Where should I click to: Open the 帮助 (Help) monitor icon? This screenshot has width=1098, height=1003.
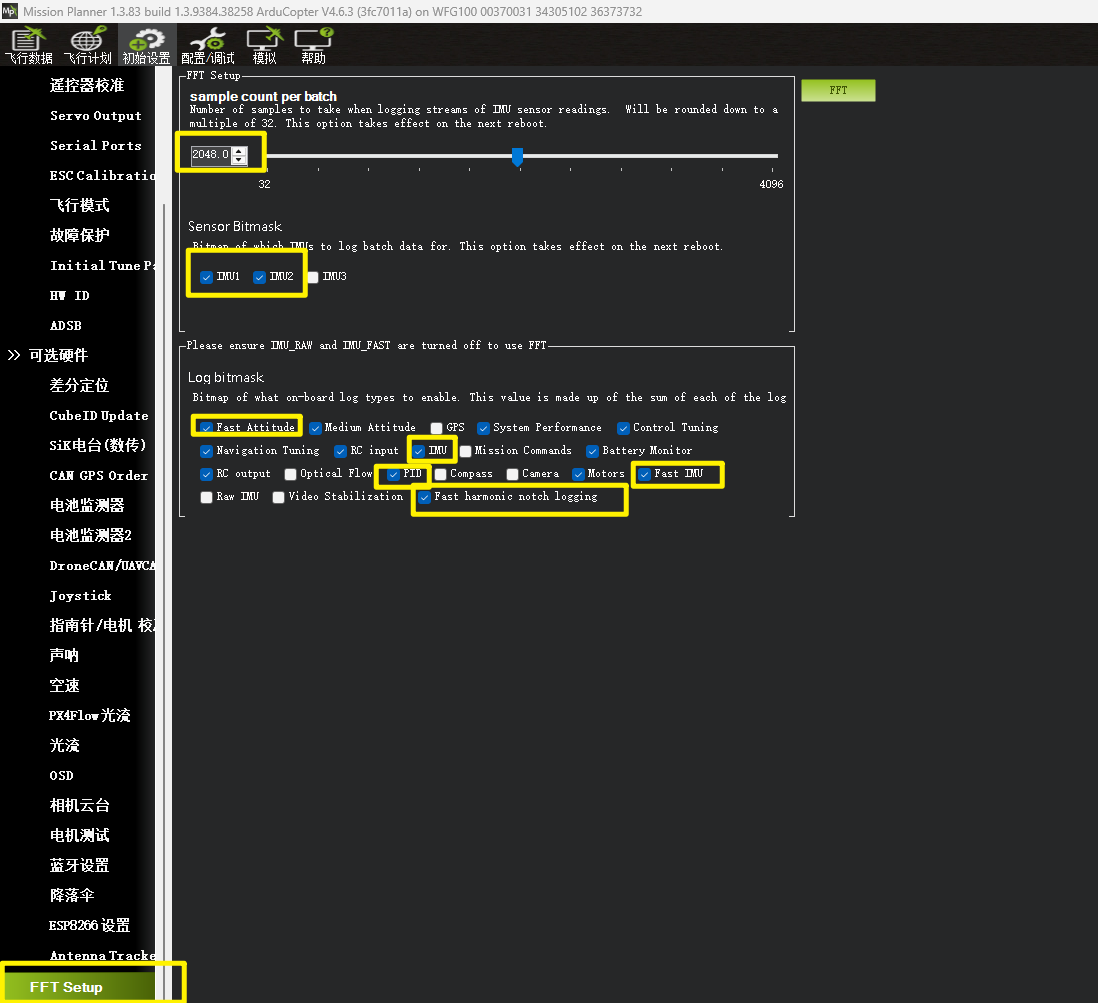pos(313,46)
